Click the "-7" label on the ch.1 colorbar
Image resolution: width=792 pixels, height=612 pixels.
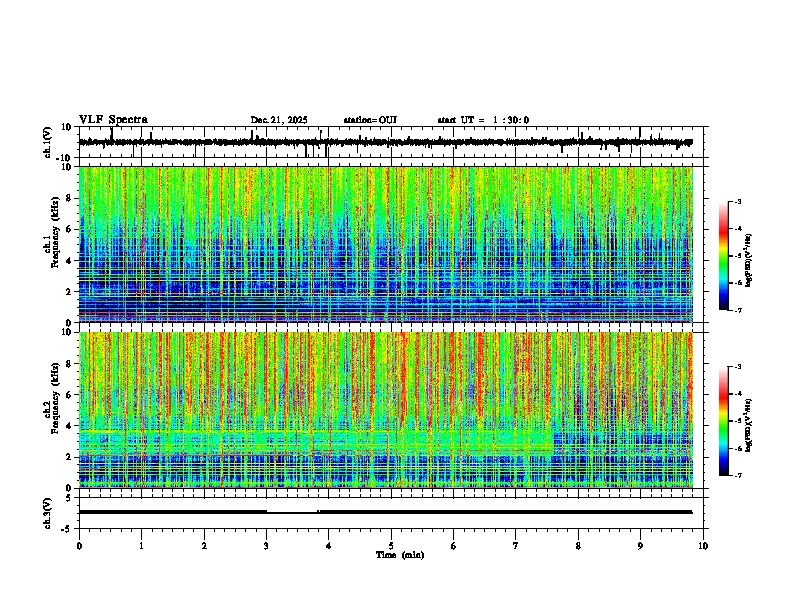click(x=738, y=310)
